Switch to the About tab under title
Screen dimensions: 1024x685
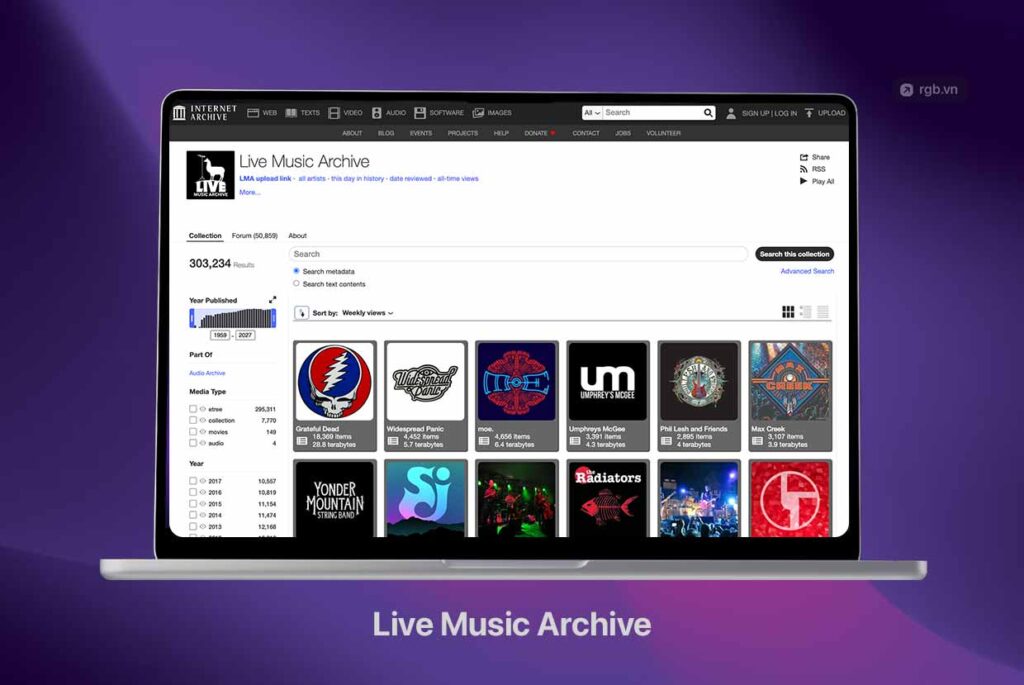(297, 236)
